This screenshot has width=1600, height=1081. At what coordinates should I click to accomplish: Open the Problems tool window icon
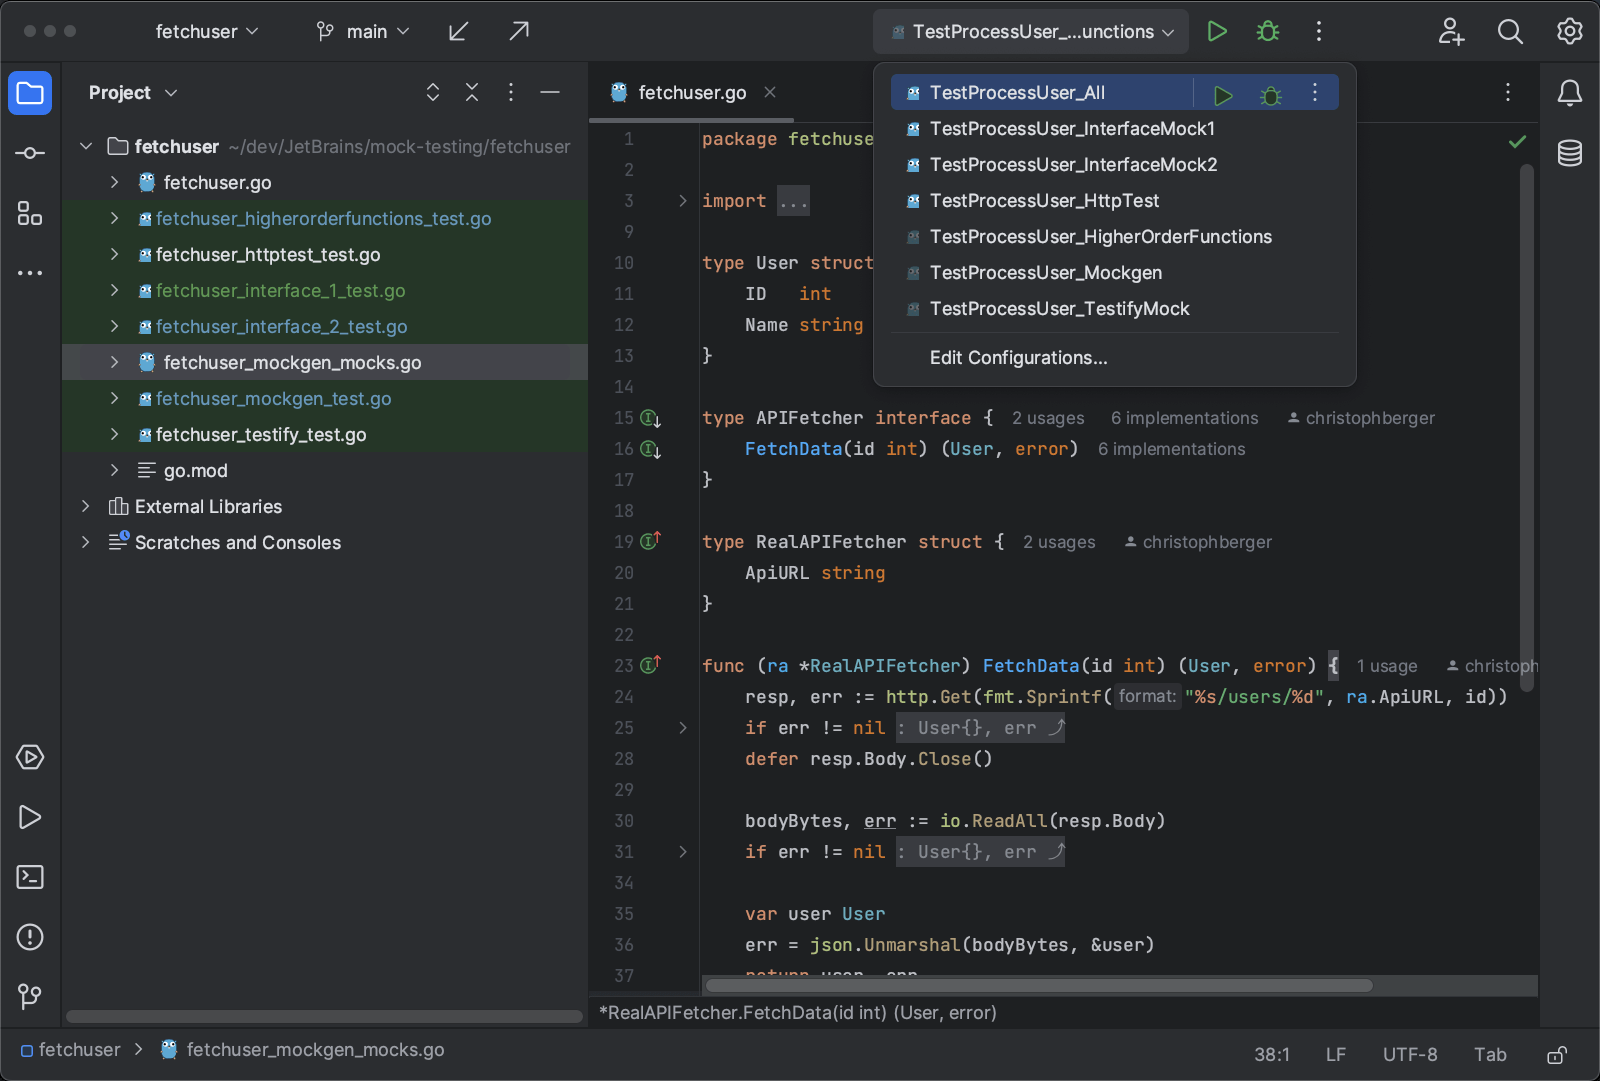pos(29,937)
